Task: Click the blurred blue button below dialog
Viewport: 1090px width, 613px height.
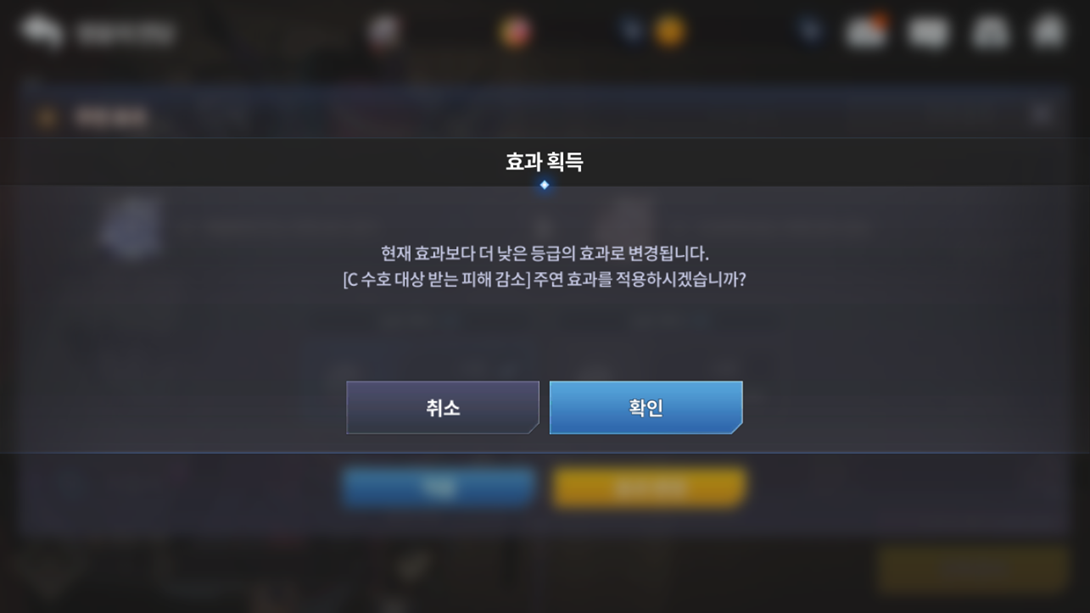Action: [439, 487]
